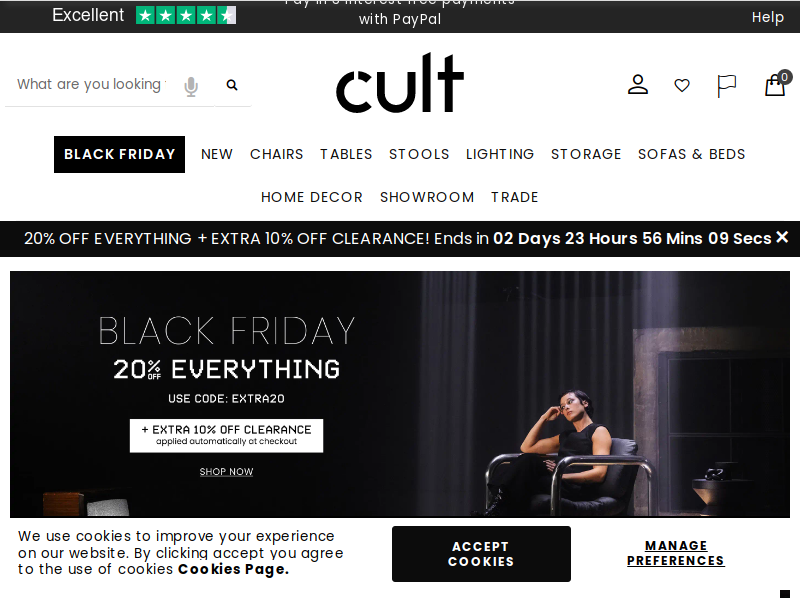Screen dimensions: 800x600
Task: Select the Trade menu item
Action: point(515,197)
